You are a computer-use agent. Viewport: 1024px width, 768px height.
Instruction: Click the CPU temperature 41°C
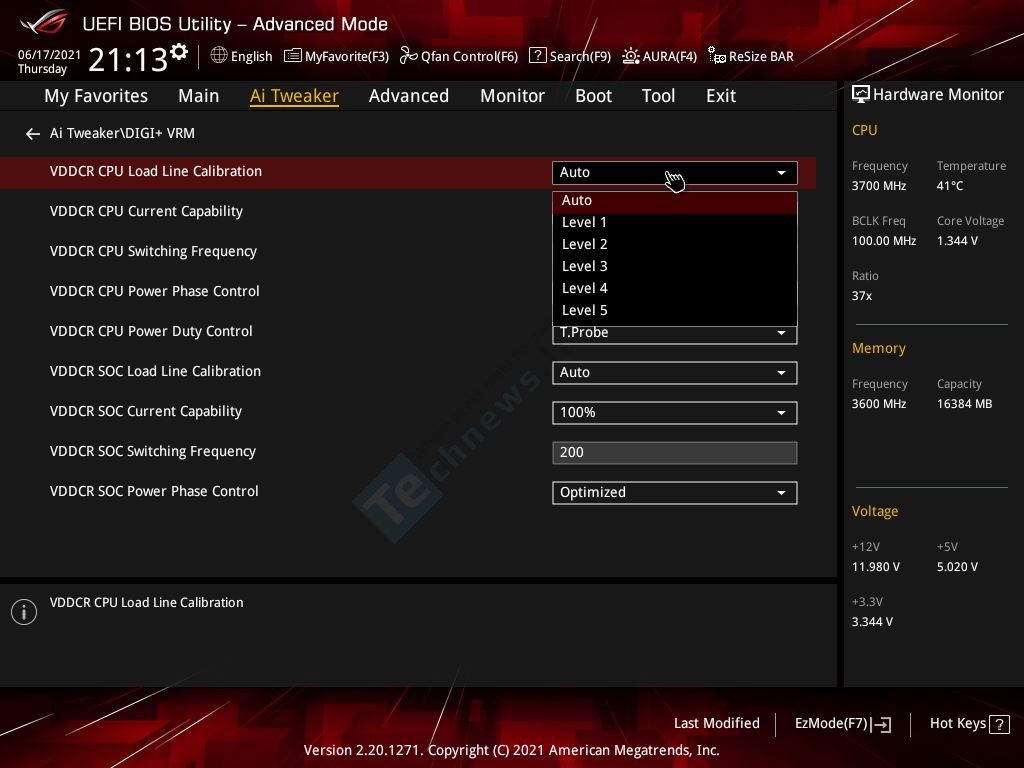[x=950, y=186]
